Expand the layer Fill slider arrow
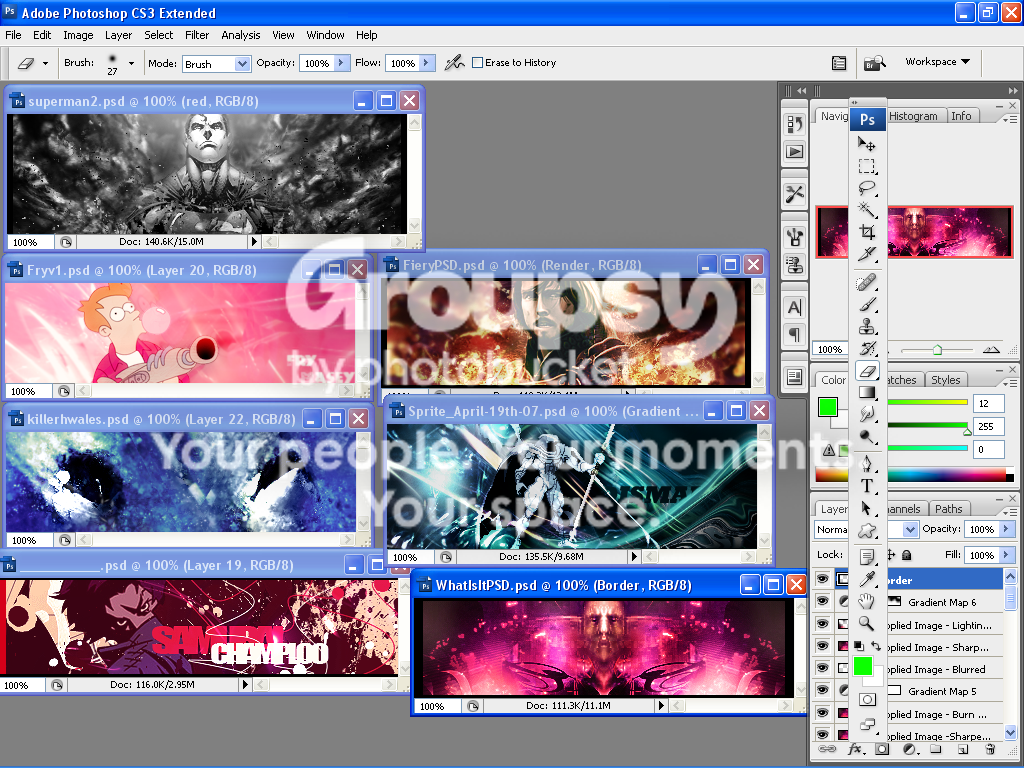This screenshot has width=1024, height=768. pyautogui.click(x=1006, y=555)
